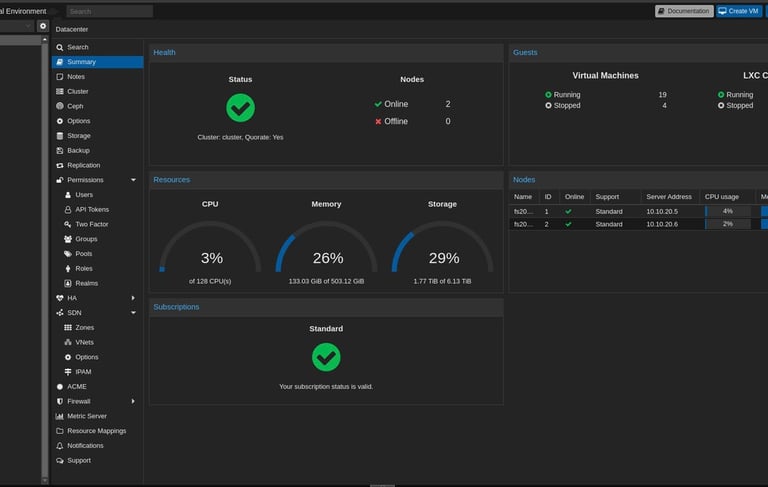
Task: Sort nodes by Name column
Action: (x=524, y=196)
